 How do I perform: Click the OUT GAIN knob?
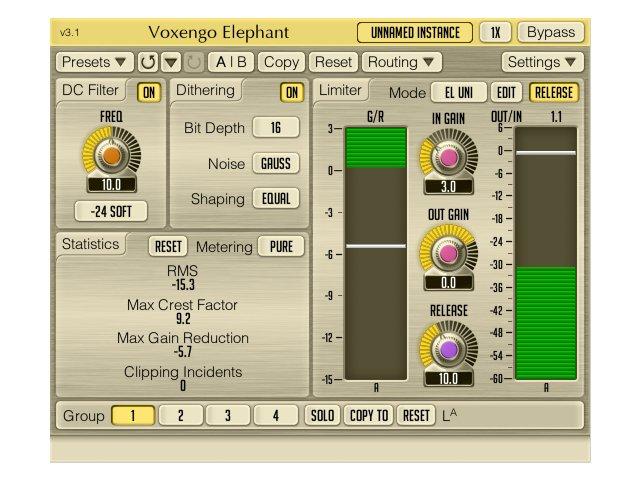point(448,253)
